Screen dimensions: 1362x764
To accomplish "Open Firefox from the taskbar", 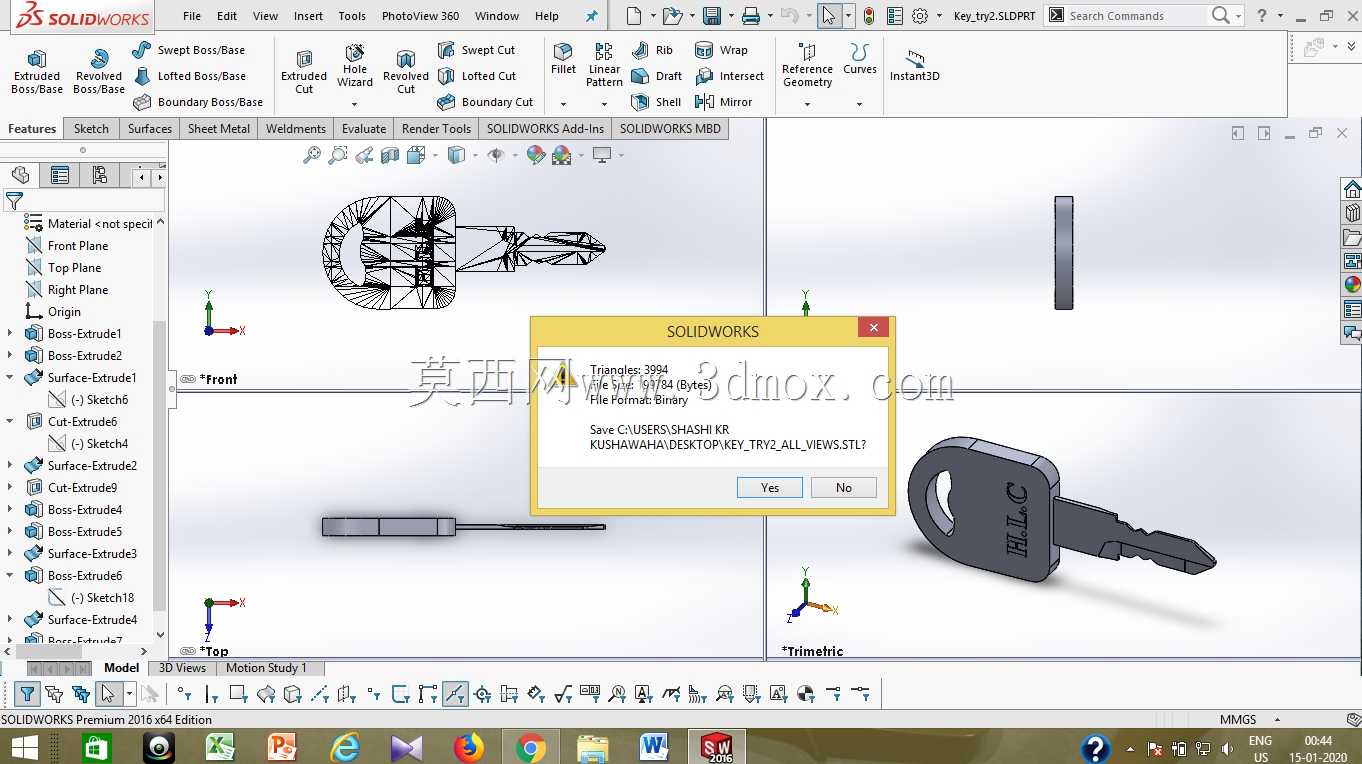I will pyautogui.click(x=468, y=747).
